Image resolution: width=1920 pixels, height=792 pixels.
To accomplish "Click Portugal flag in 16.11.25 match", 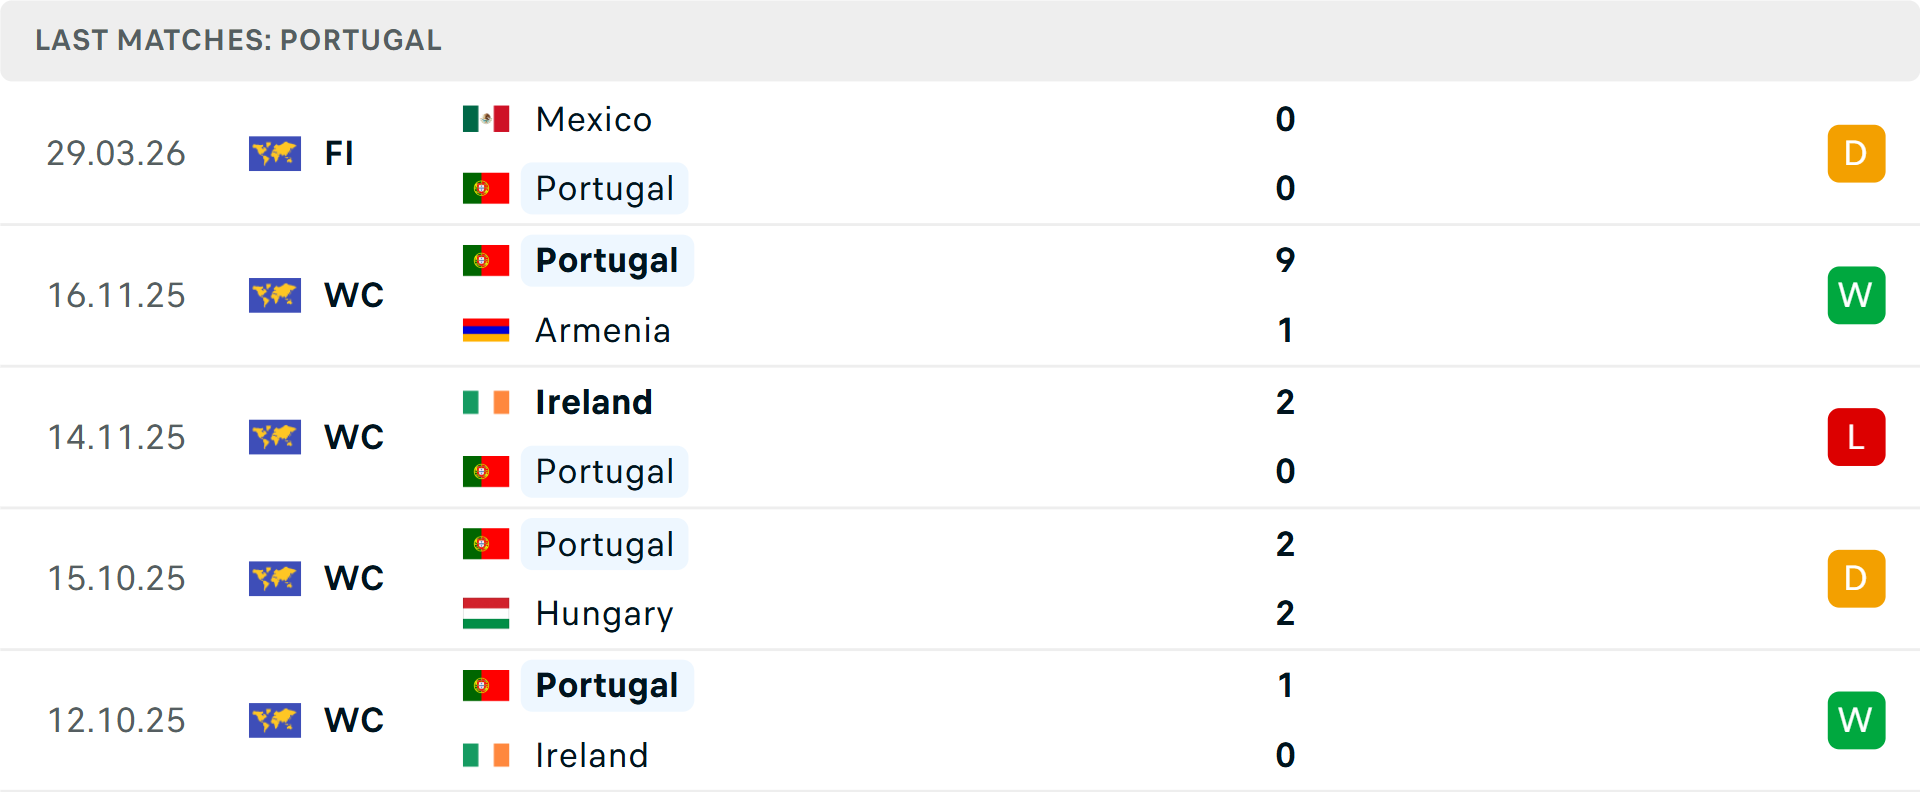I will click(x=486, y=260).
